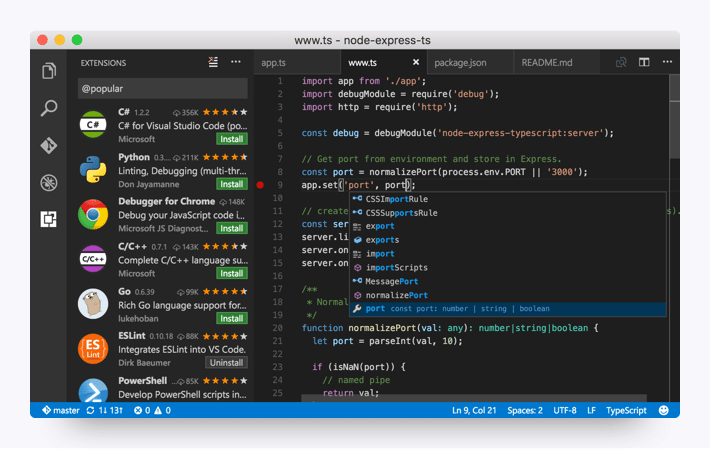Open editor more actions ellipsis menu
Screen dimensions: 710x450
click(667, 62)
